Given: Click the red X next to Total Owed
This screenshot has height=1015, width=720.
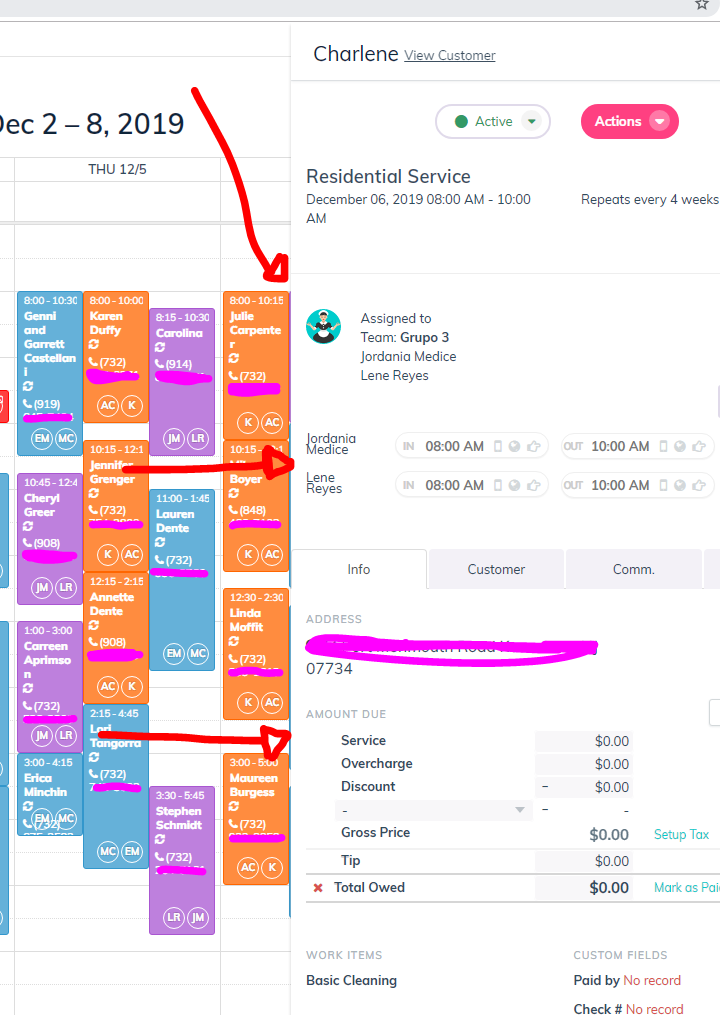Looking at the screenshot, I should point(318,887).
